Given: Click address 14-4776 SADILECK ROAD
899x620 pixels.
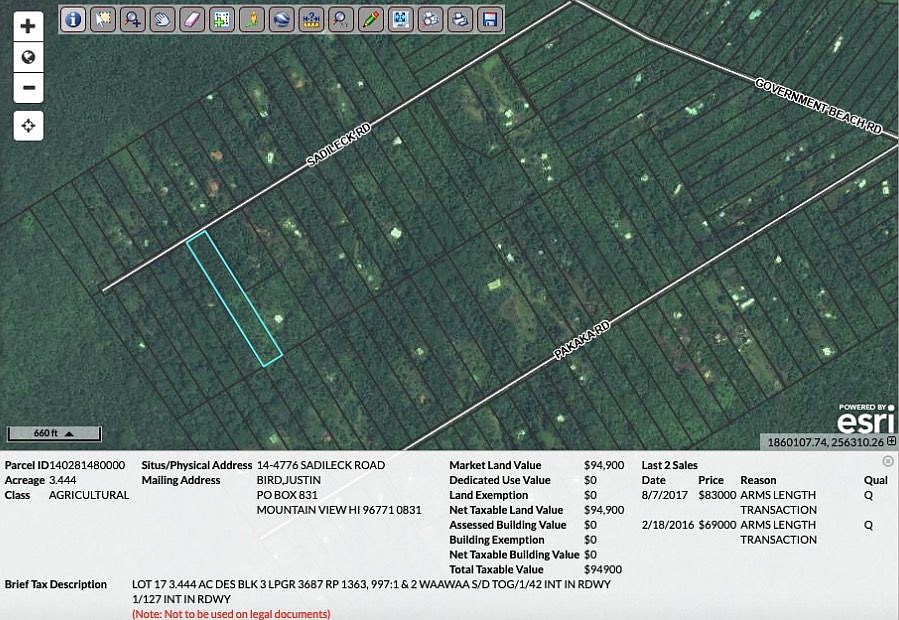Looking at the screenshot, I should coord(320,465).
